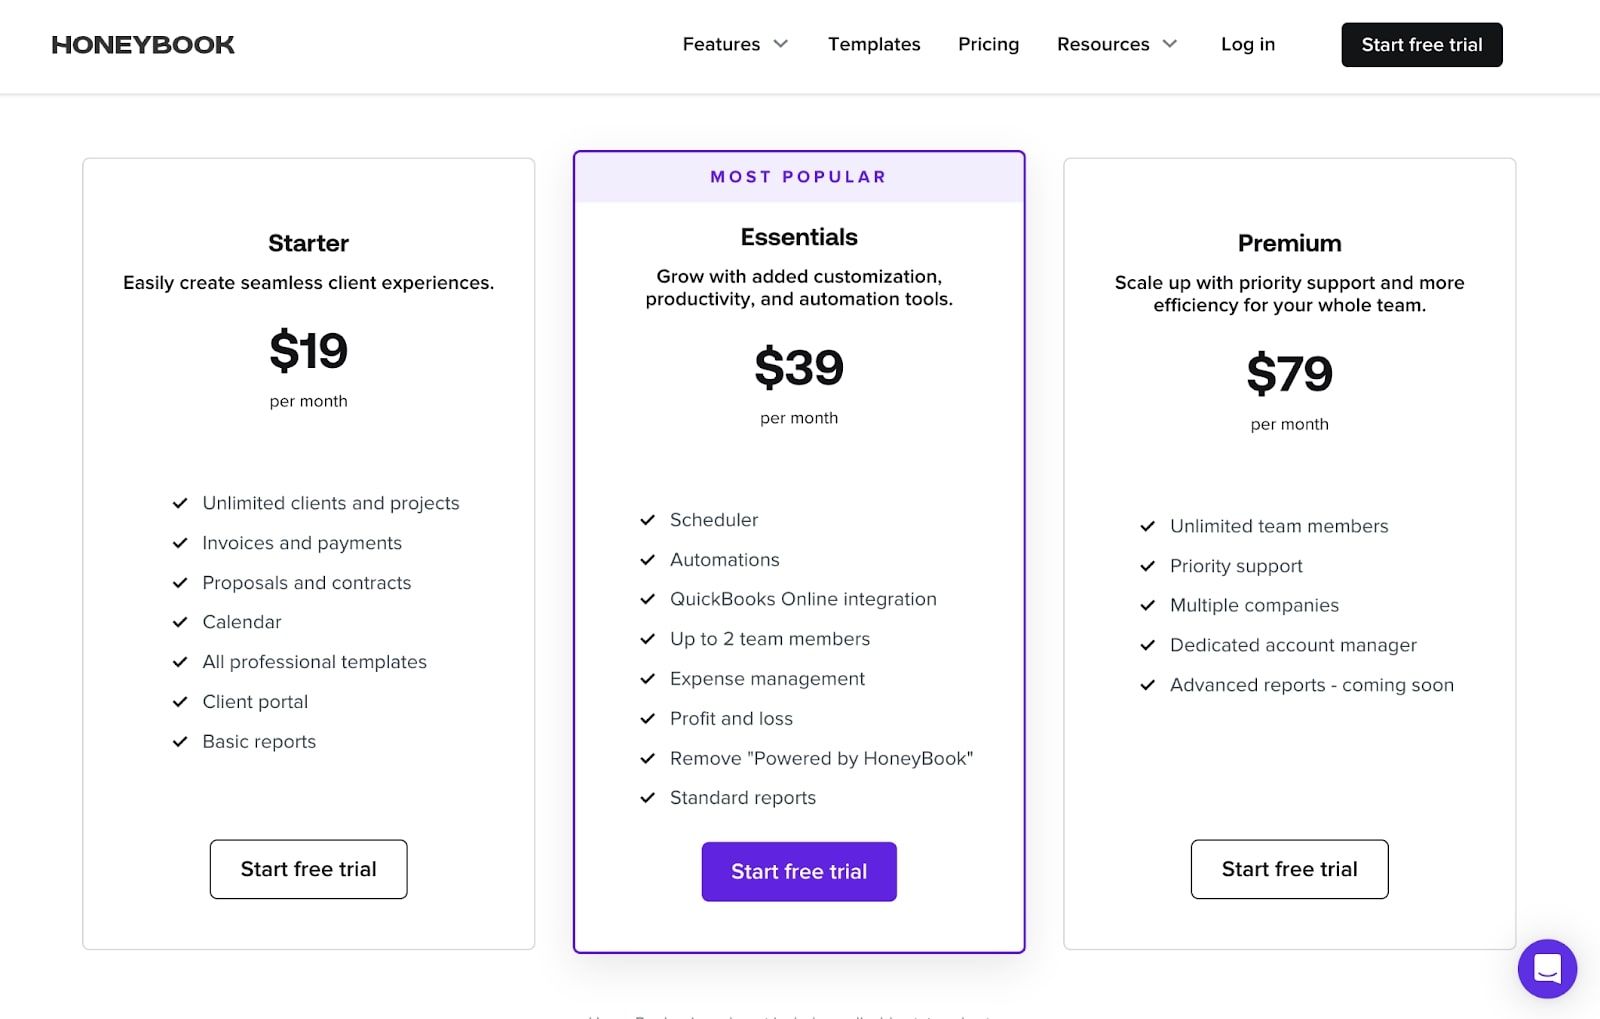Expand the Features dropdown chevron

781,44
